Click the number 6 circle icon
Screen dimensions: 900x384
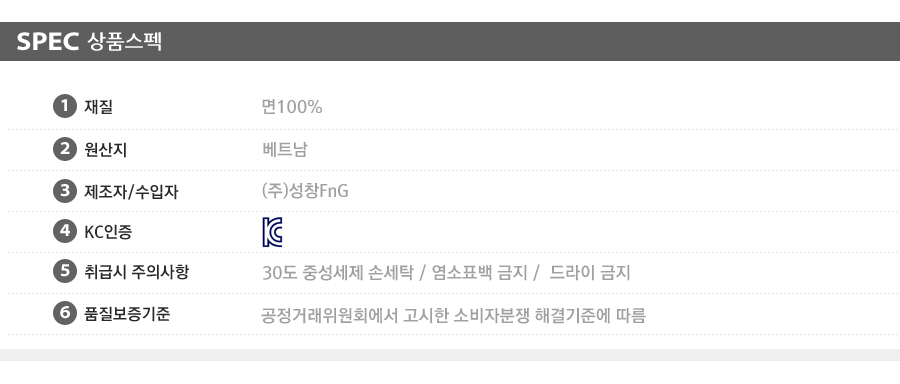click(65, 313)
